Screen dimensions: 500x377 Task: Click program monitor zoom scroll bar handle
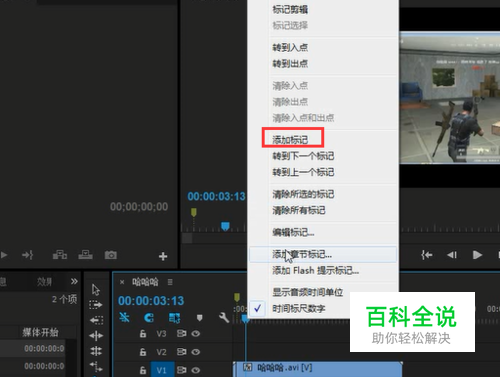[x=187, y=238]
